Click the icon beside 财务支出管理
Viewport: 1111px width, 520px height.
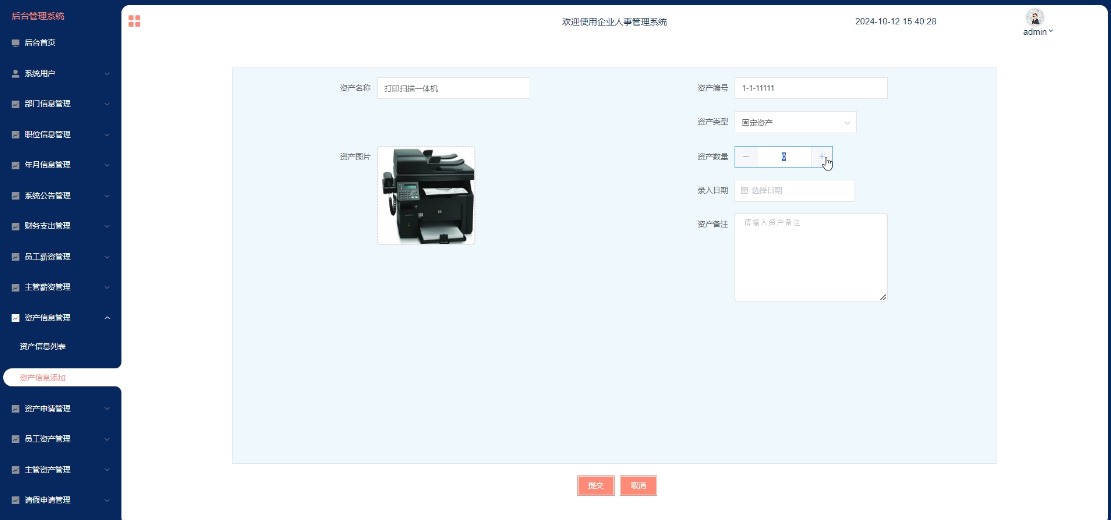click(x=16, y=226)
